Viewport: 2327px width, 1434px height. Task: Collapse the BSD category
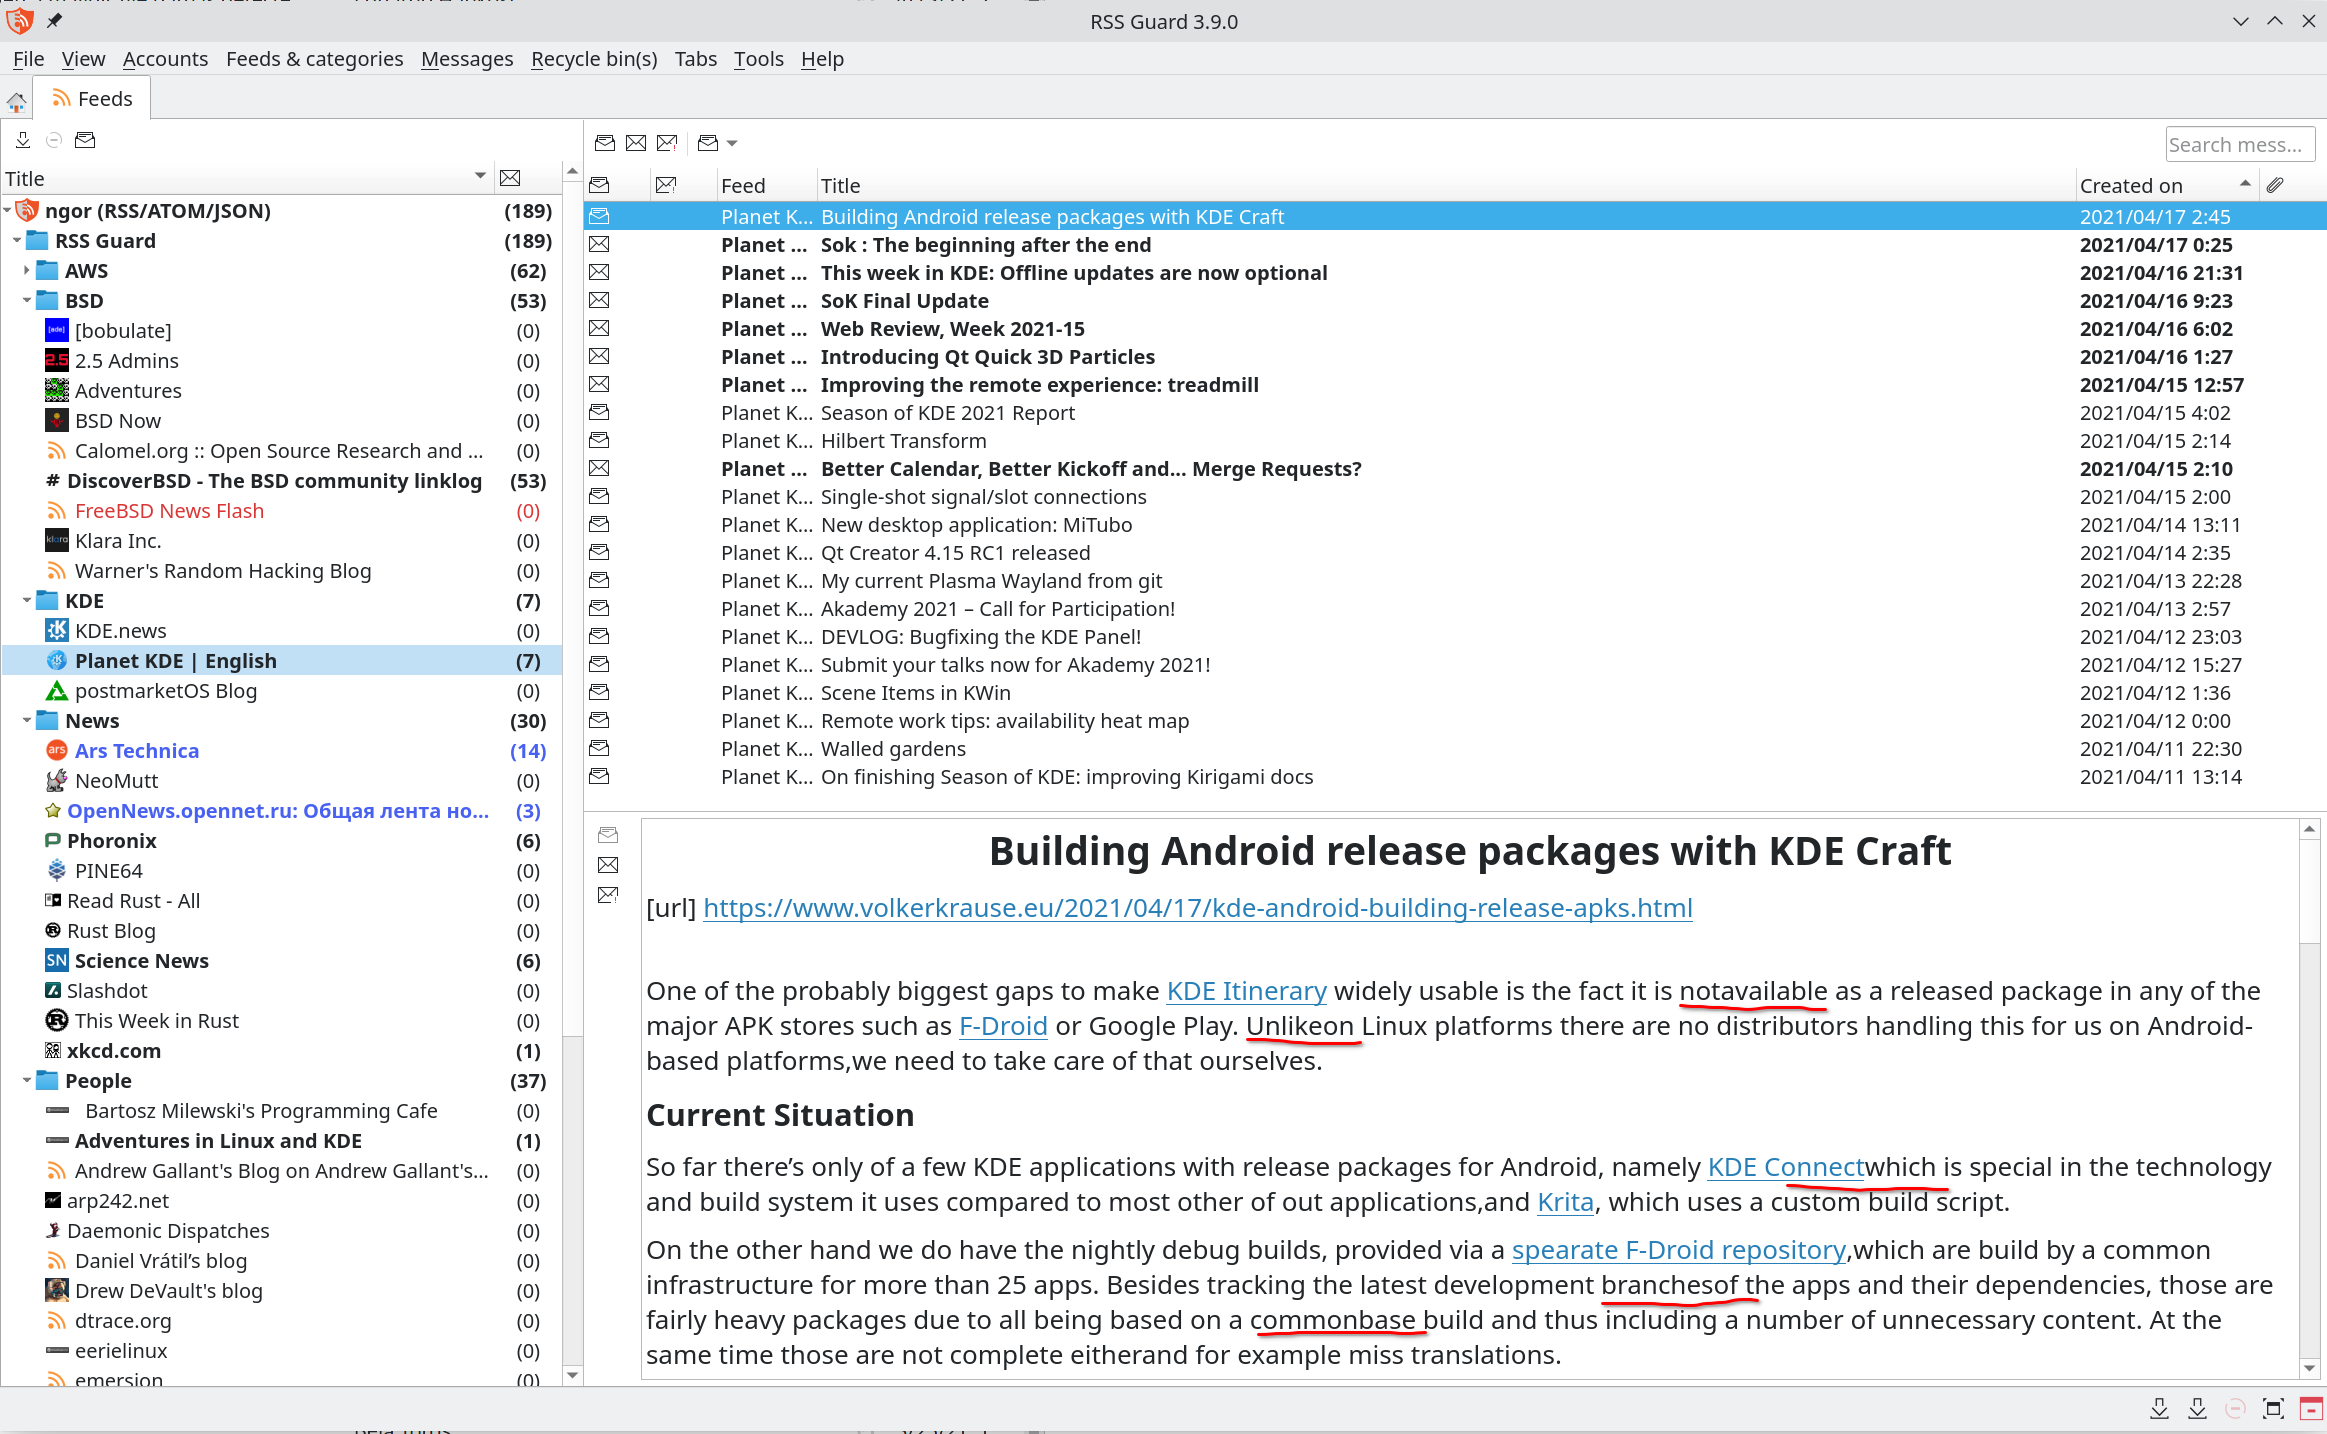27,300
